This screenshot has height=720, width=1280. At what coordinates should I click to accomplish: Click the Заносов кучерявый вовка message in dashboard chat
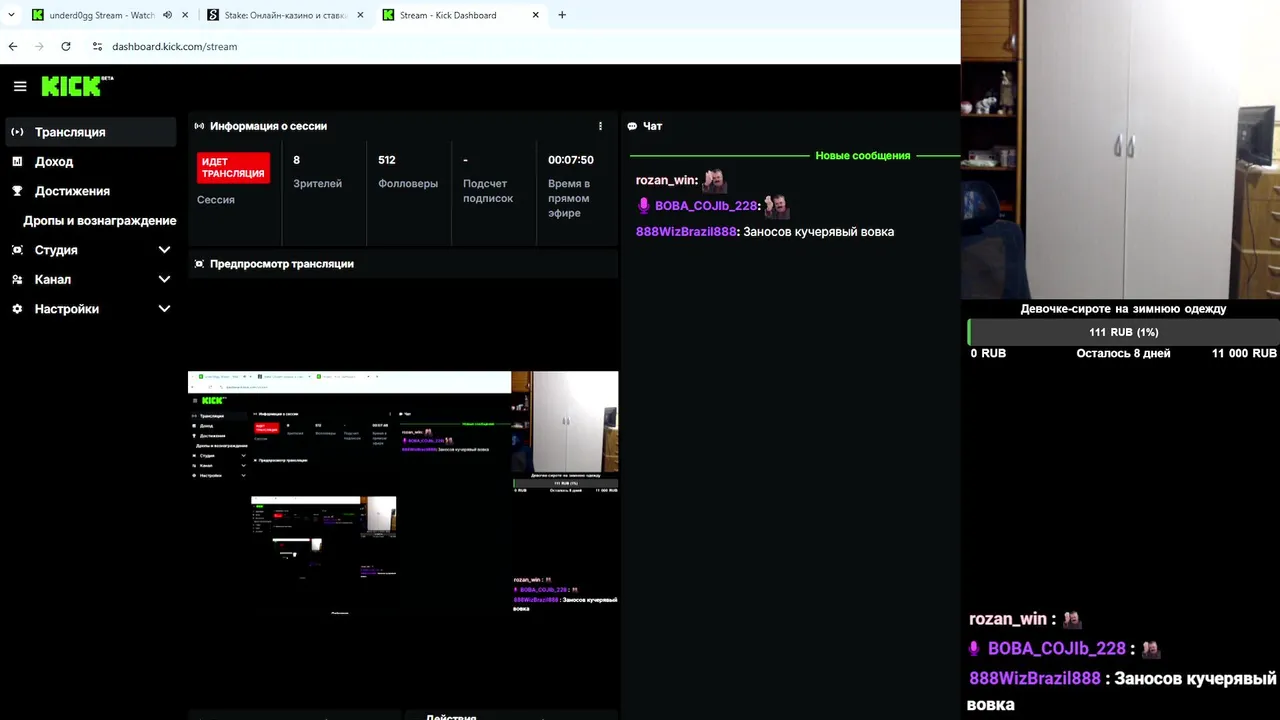[819, 232]
